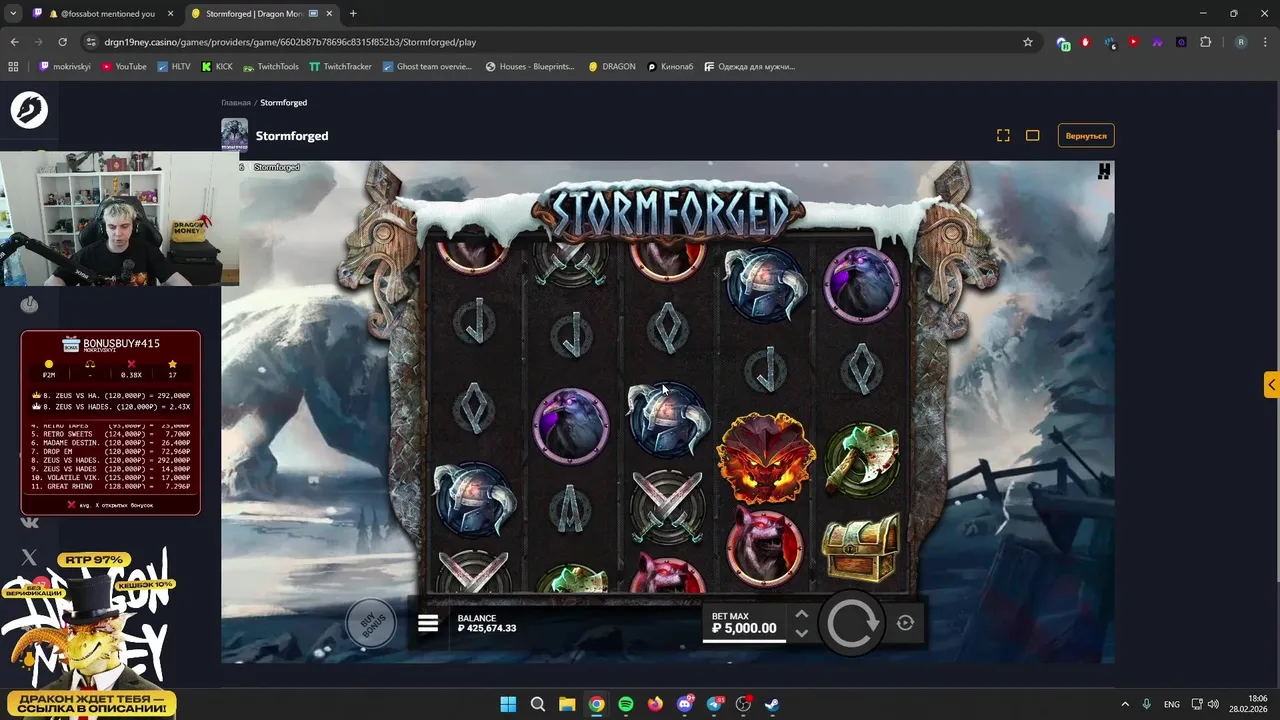Open Steam from the taskbar

click(773, 704)
